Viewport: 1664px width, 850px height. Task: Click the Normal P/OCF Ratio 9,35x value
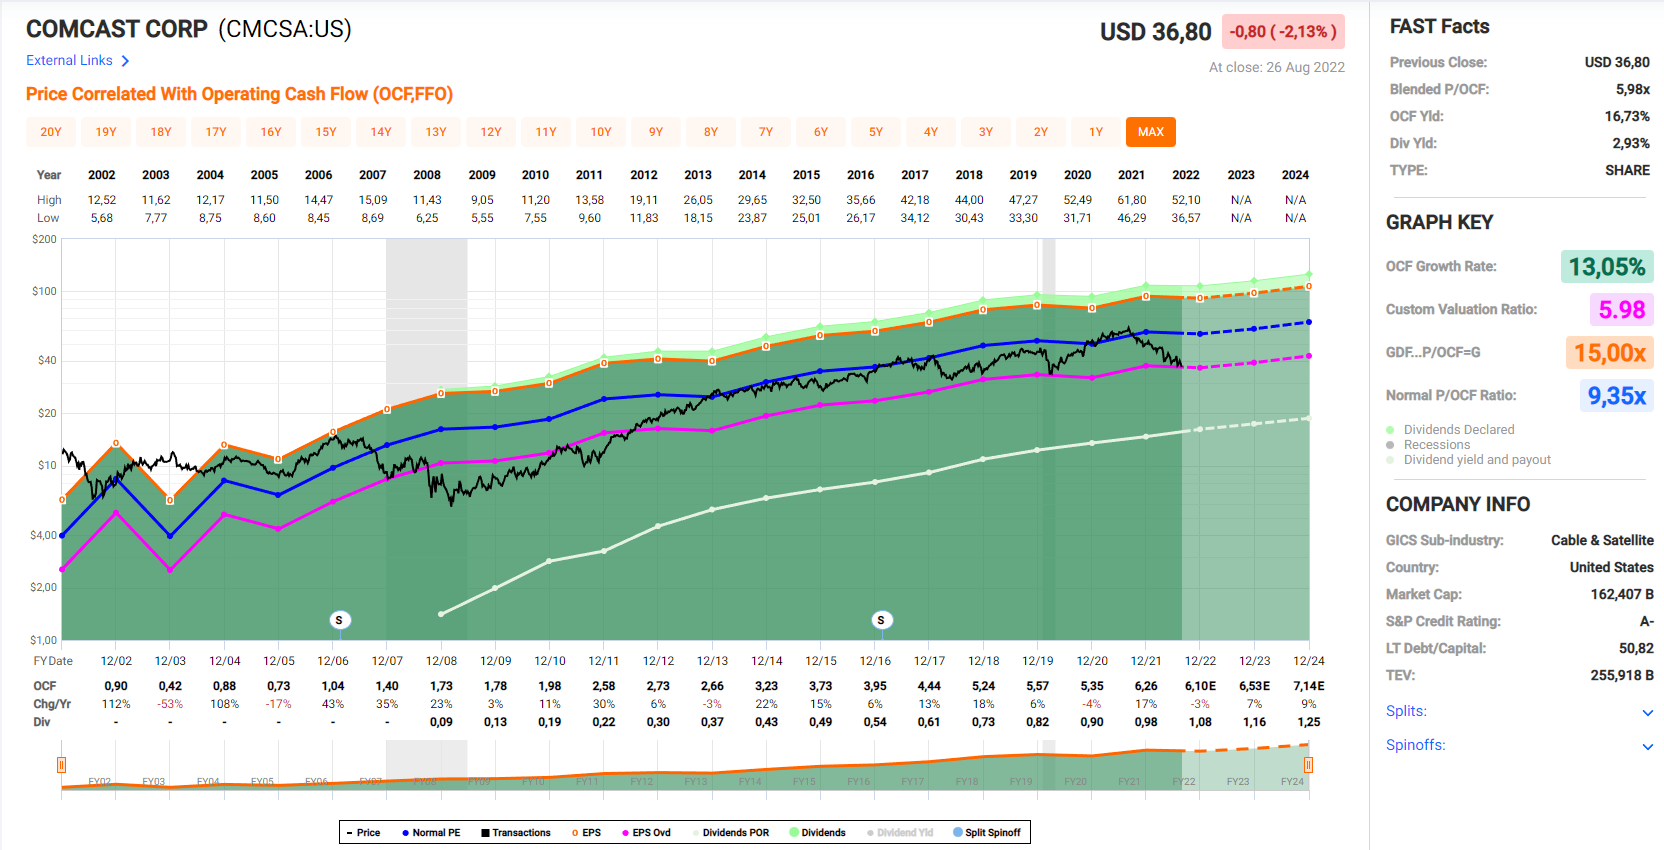click(1616, 396)
